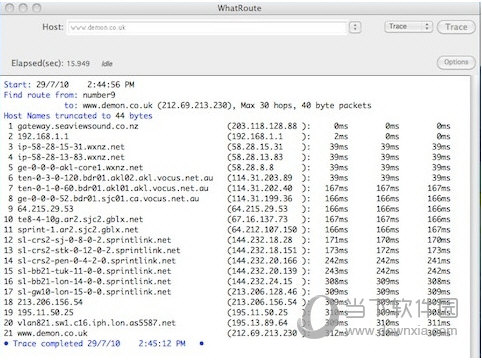Click IP address (64.212.107.150
Viewport: 482px width, 360px height.
pos(262,229)
